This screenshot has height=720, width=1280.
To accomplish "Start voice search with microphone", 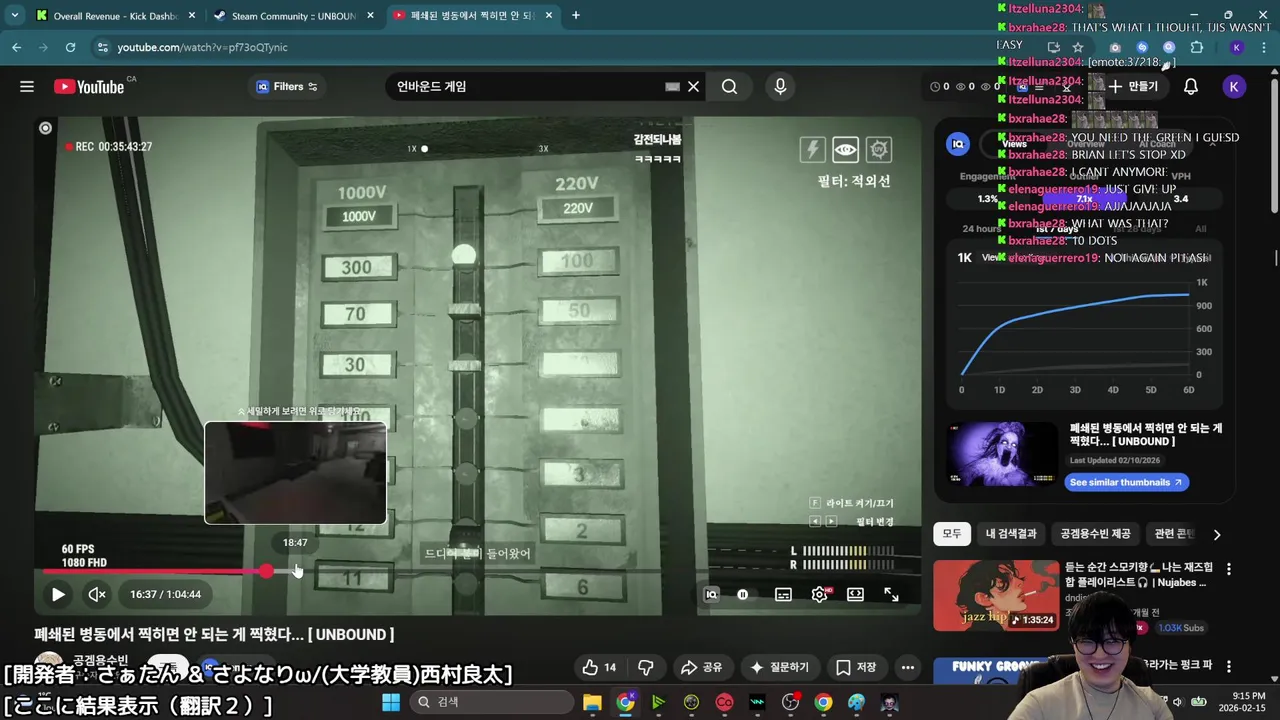I will (x=780, y=87).
